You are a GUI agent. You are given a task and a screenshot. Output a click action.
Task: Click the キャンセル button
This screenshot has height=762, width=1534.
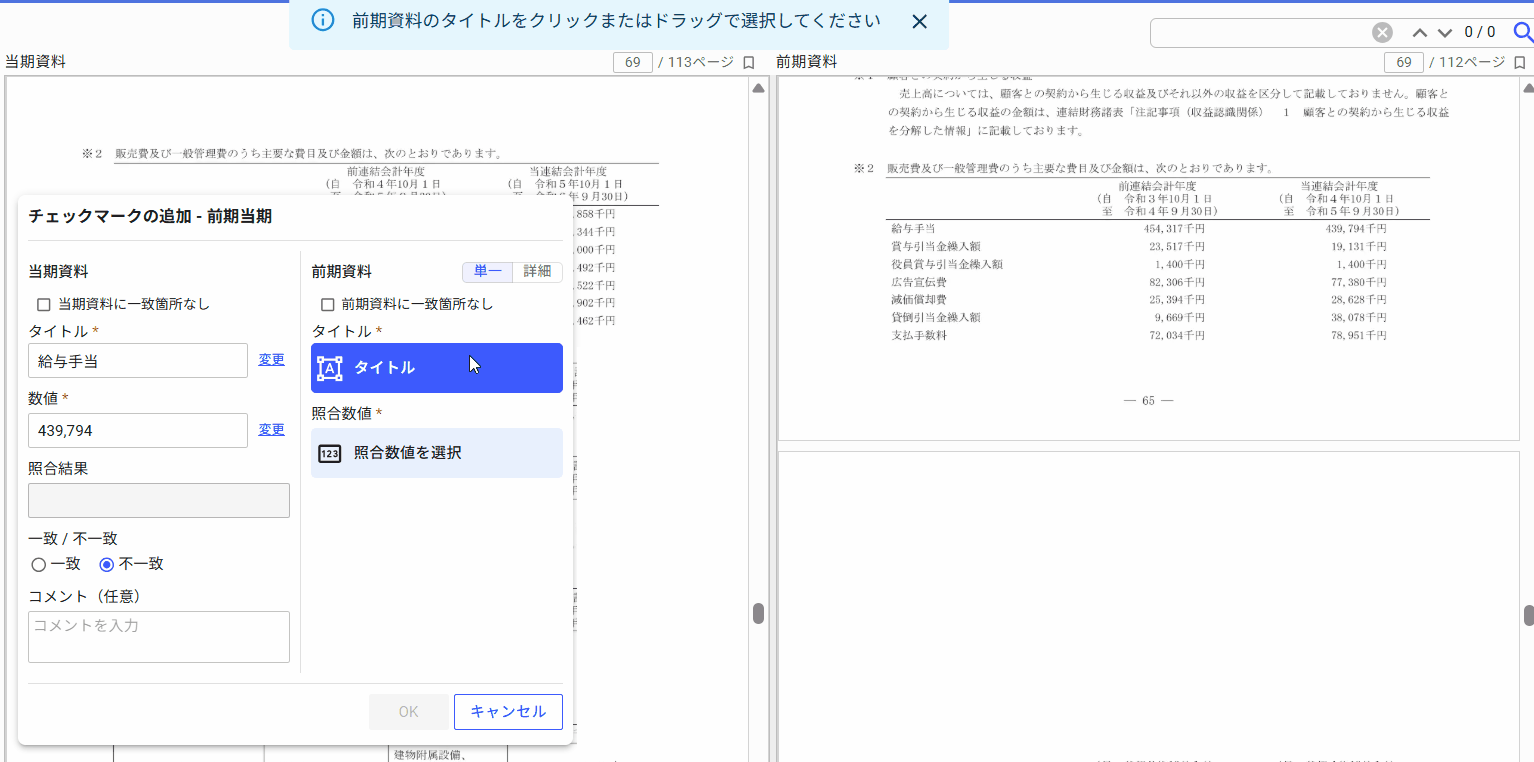coord(508,712)
